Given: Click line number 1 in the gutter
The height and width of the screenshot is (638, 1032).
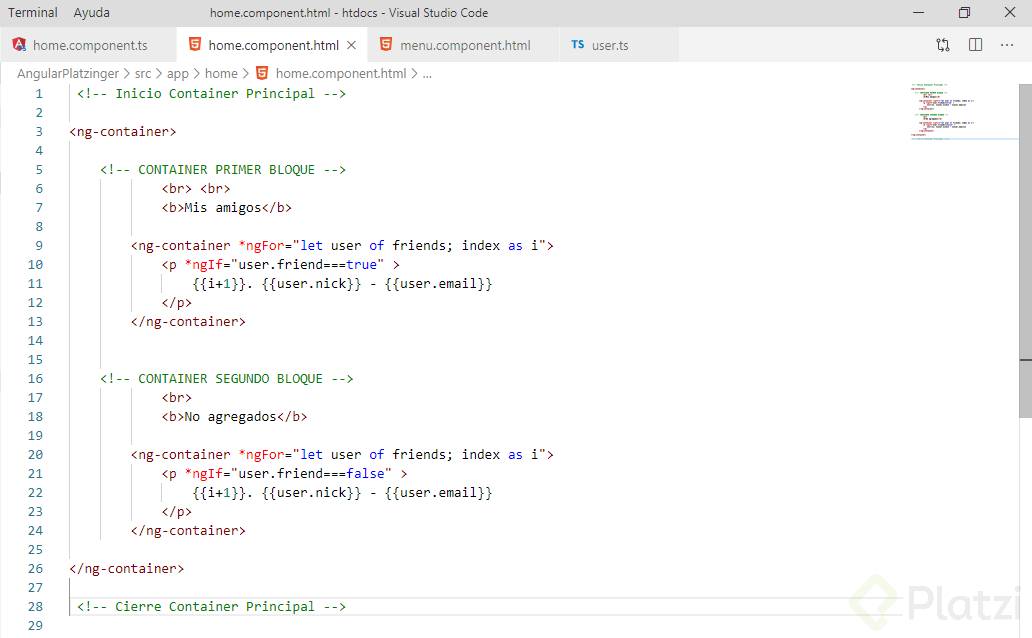Looking at the screenshot, I should (x=39, y=93).
